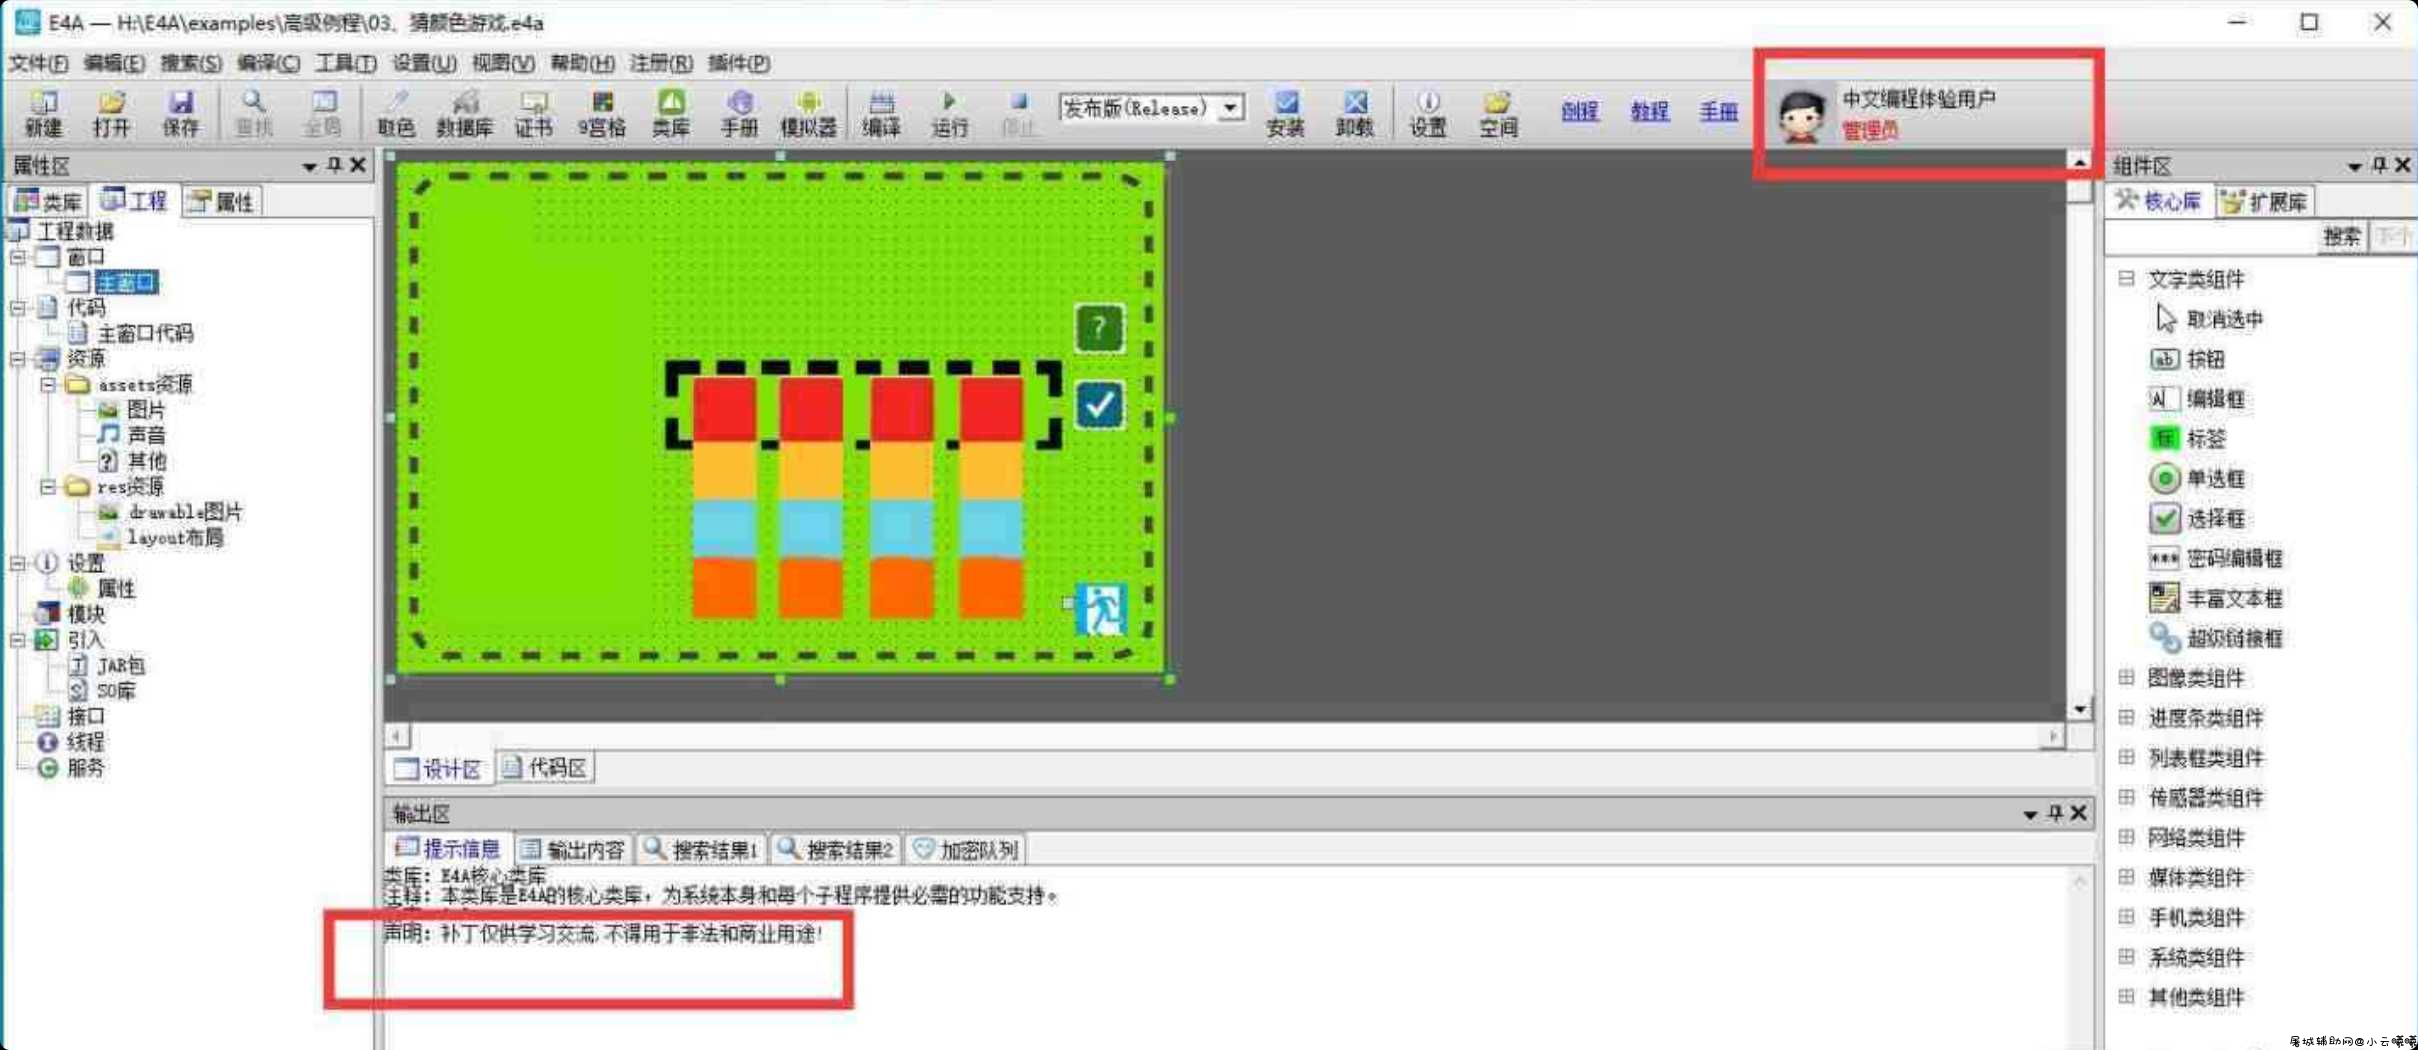
Task: Open the 手册 manual toolbar icon
Action: [x=739, y=112]
